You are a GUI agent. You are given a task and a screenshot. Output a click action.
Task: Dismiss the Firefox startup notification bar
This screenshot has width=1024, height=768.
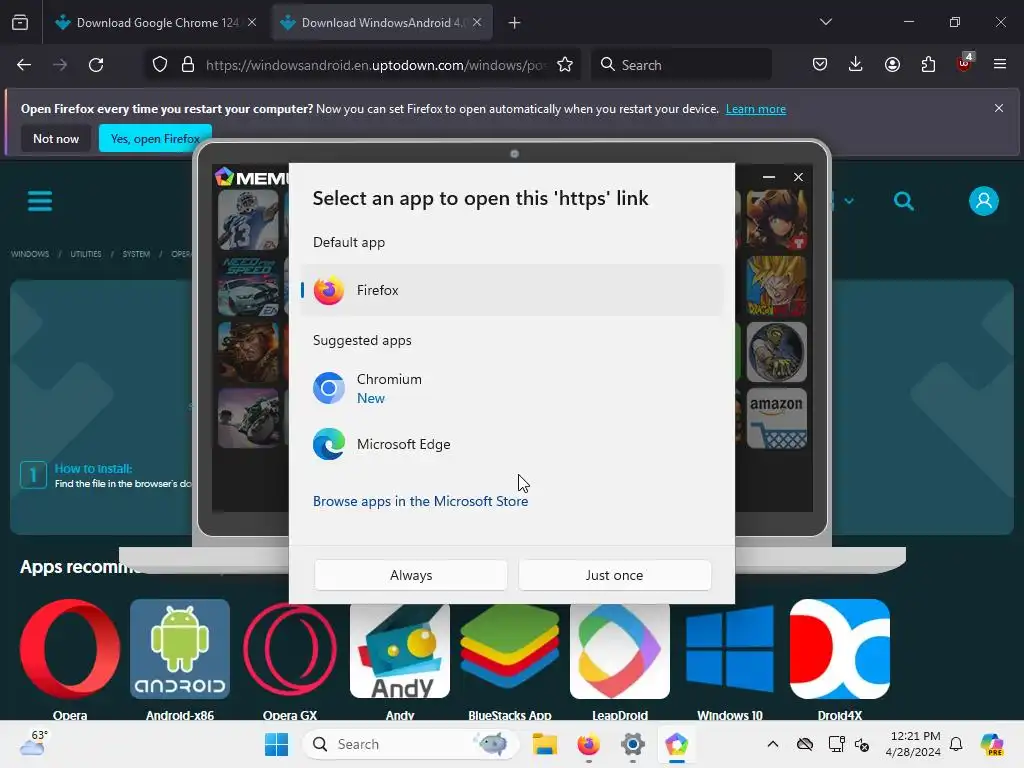(999, 108)
